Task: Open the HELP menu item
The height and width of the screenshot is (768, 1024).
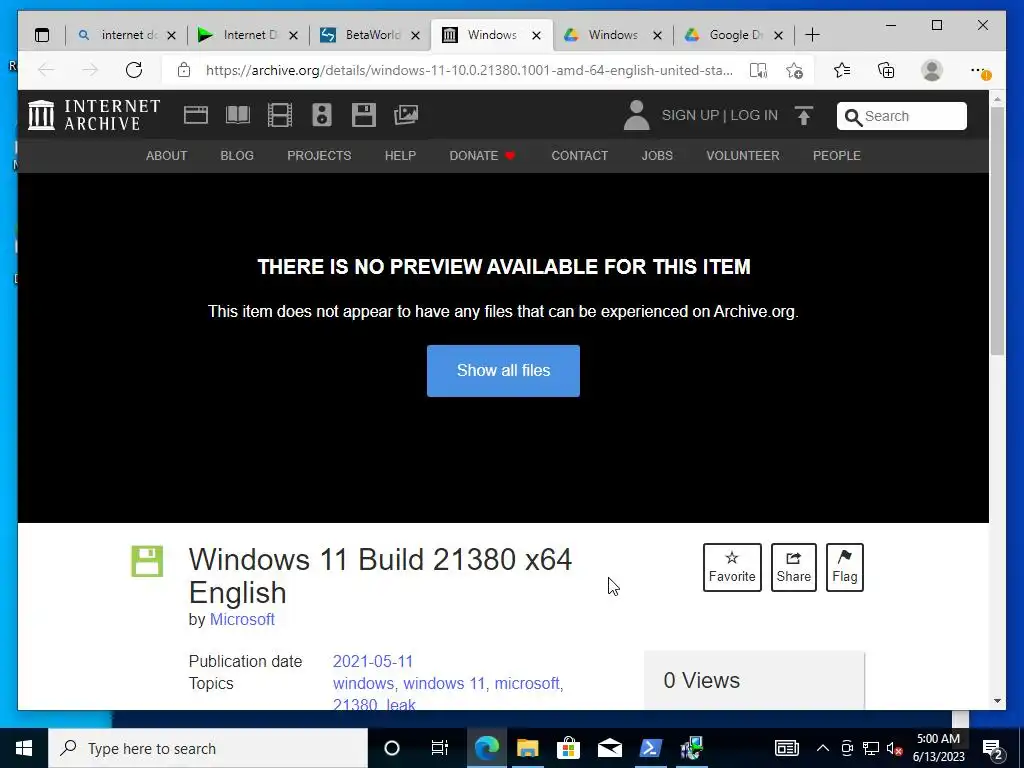Action: (x=400, y=155)
